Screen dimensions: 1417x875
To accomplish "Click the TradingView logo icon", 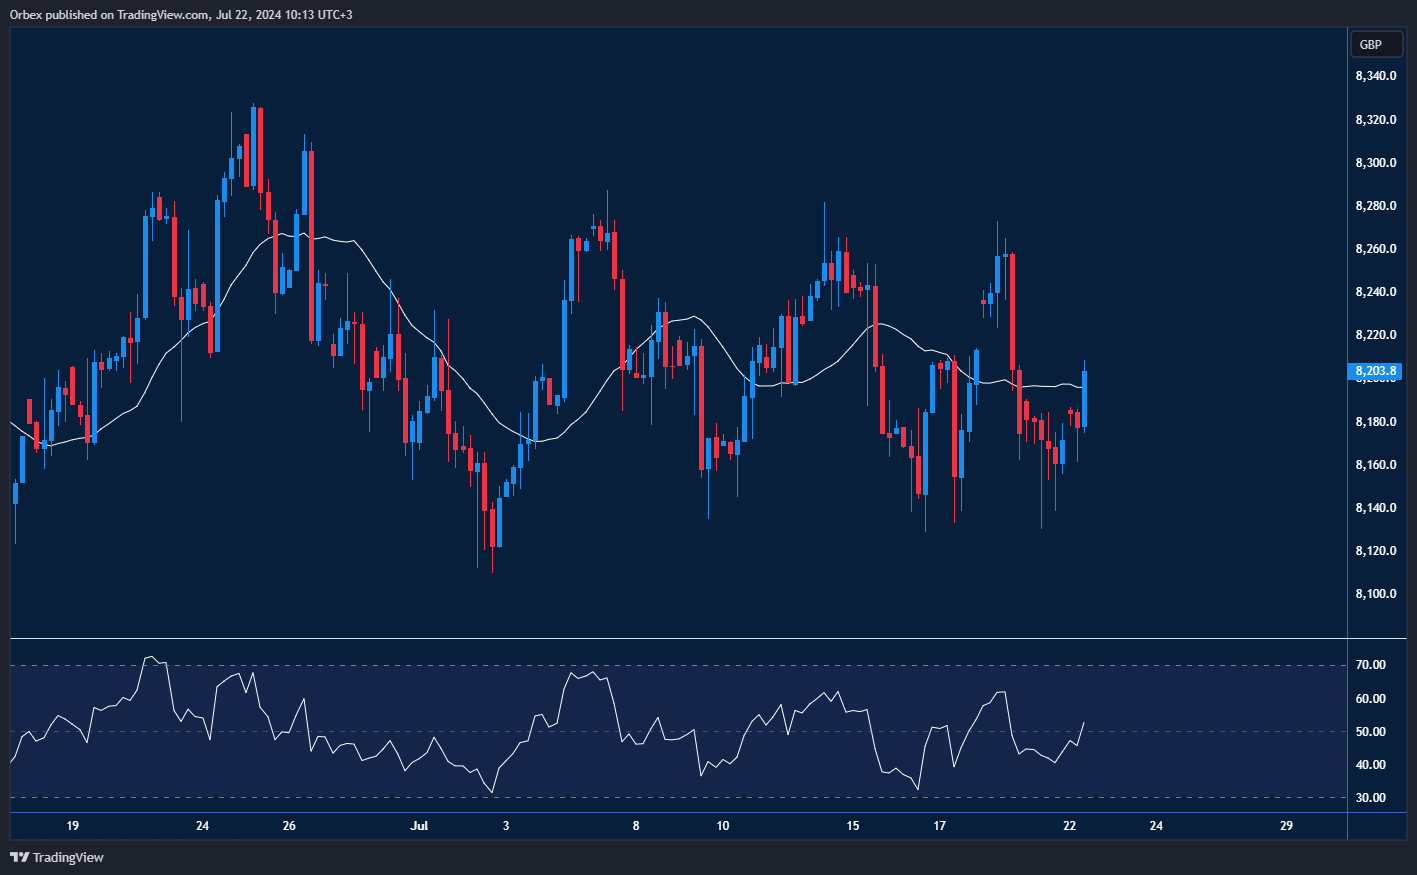I will 19,857.
